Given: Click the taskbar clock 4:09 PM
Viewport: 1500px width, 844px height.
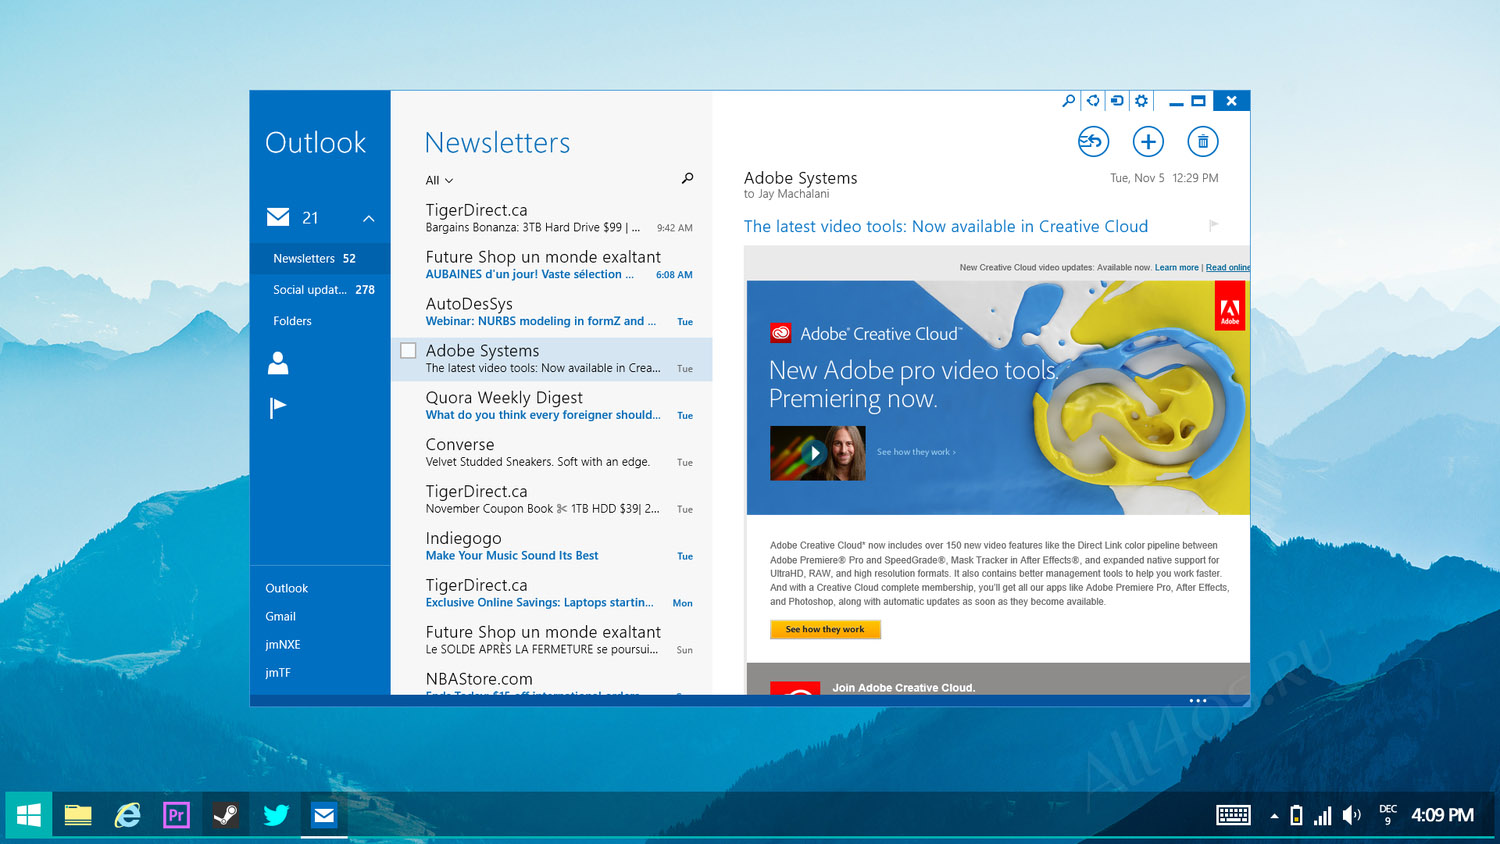Looking at the screenshot, I should point(1442,815).
